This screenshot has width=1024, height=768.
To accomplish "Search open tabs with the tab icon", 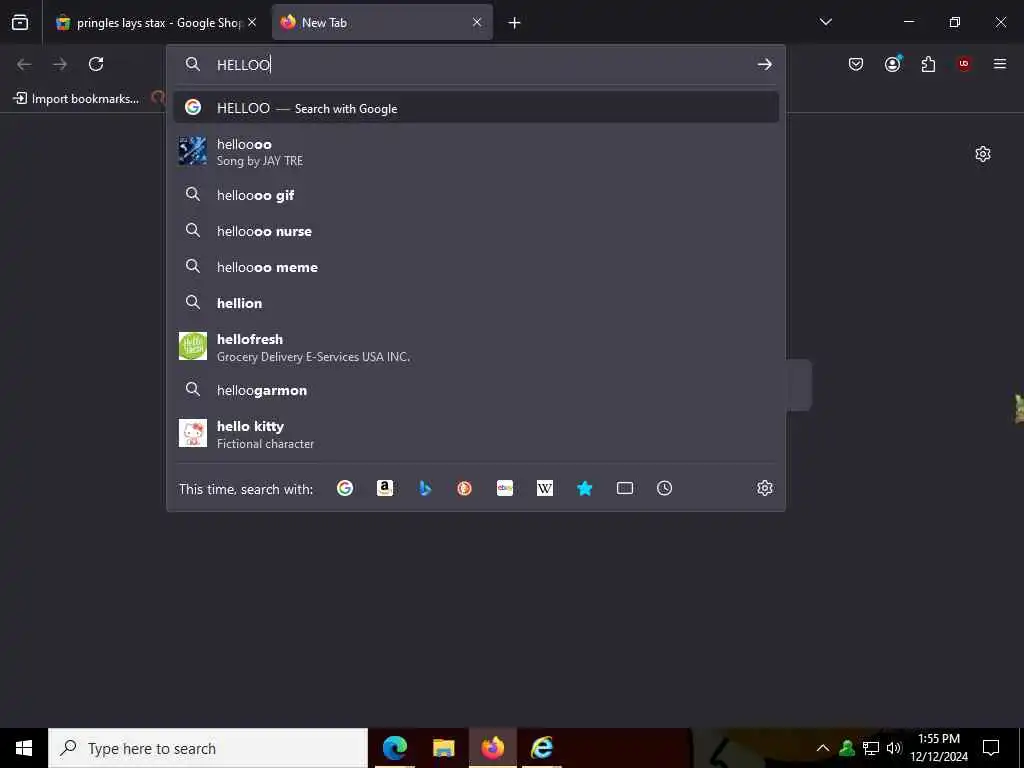I will click(625, 488).
